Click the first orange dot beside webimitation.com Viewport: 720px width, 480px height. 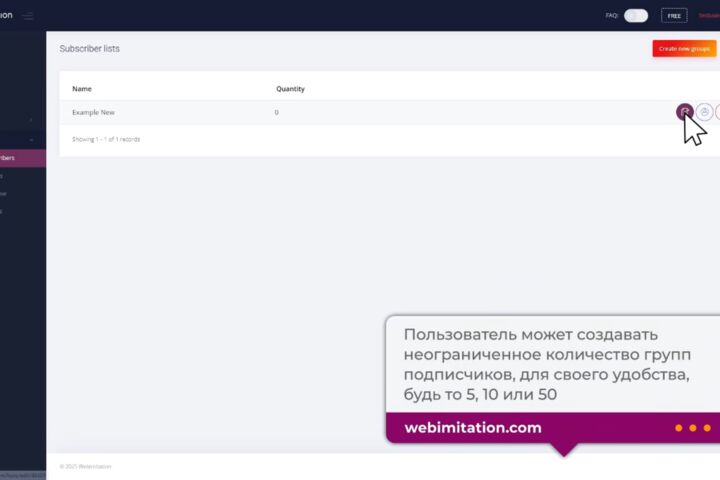click(x=678, y=428)
